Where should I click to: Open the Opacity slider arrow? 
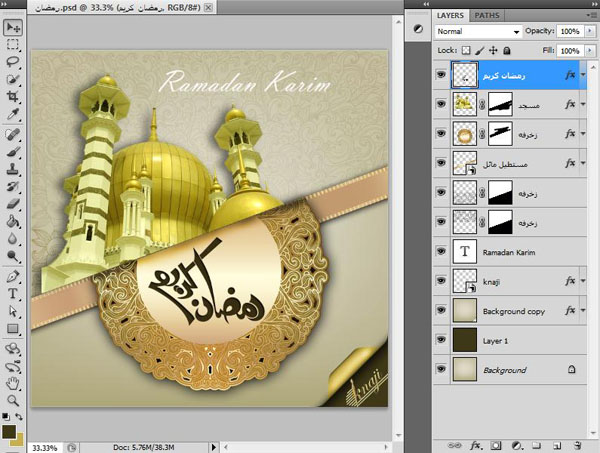590,32
